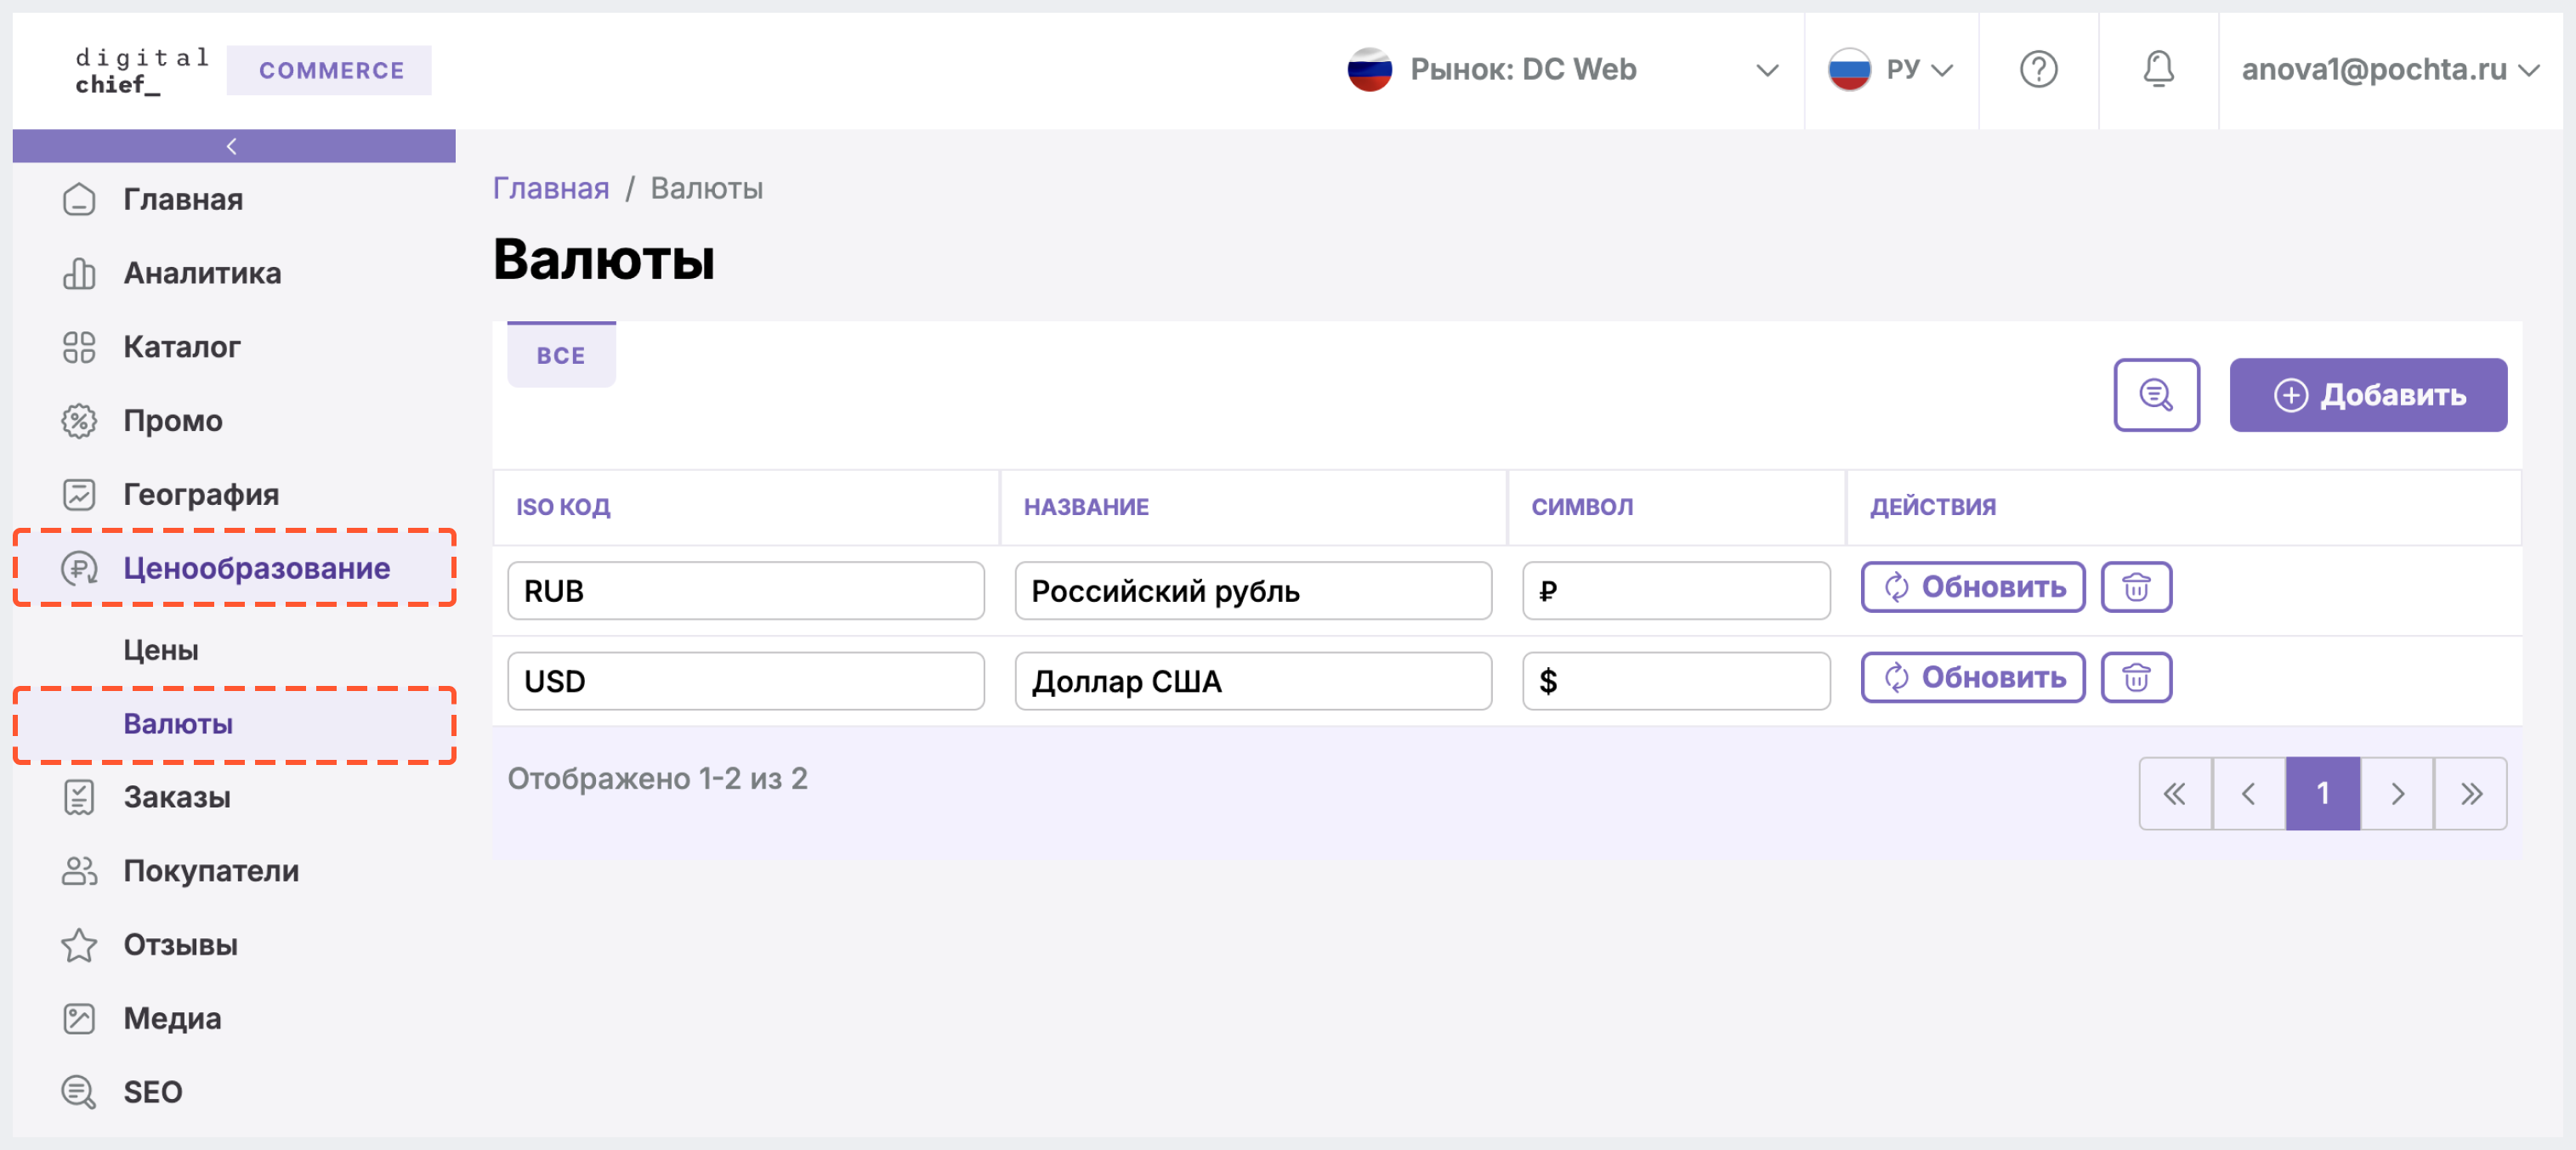2576x1150 pixels.
Task: Click the collapse sidebar arrow button
Action: pyautogui.click(x=233, y=146)
